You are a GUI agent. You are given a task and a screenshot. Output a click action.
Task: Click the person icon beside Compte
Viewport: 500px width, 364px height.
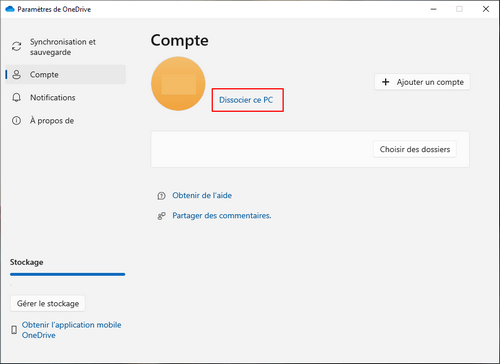pos(17,74)
